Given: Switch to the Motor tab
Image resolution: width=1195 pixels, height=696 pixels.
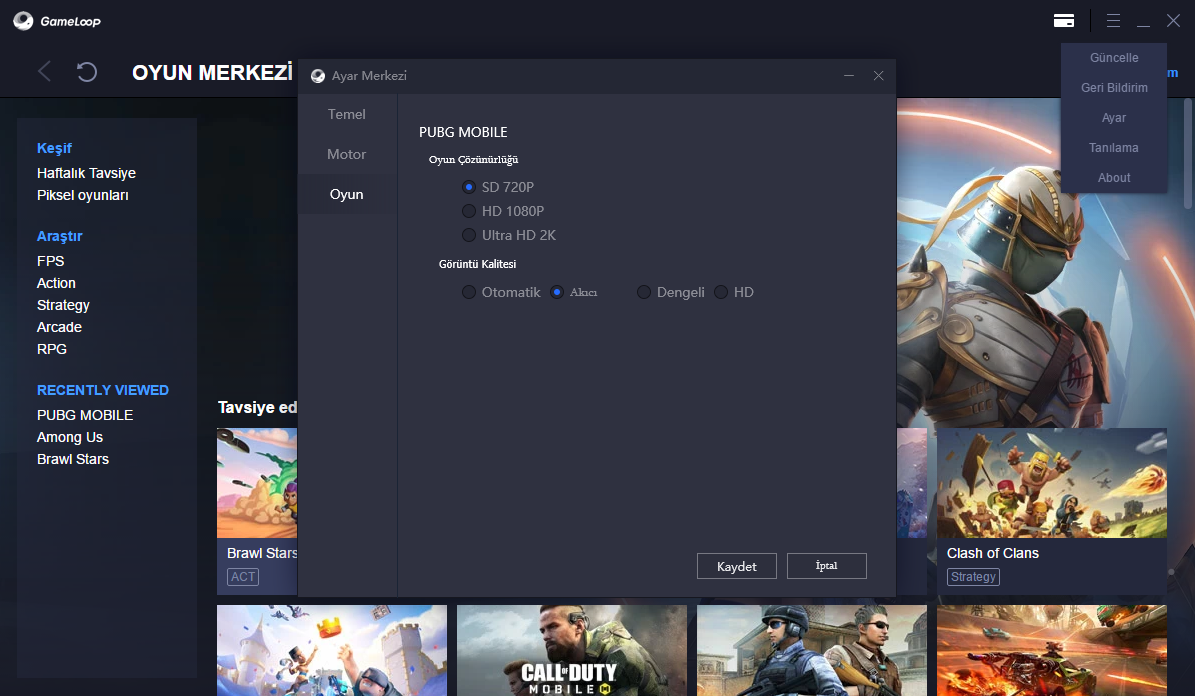Looking at the screenshot, I should pos(347,154).
